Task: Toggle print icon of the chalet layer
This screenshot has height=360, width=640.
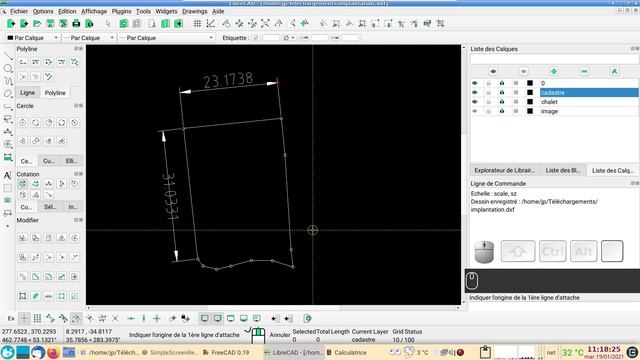Action: (x=502, y=102)
